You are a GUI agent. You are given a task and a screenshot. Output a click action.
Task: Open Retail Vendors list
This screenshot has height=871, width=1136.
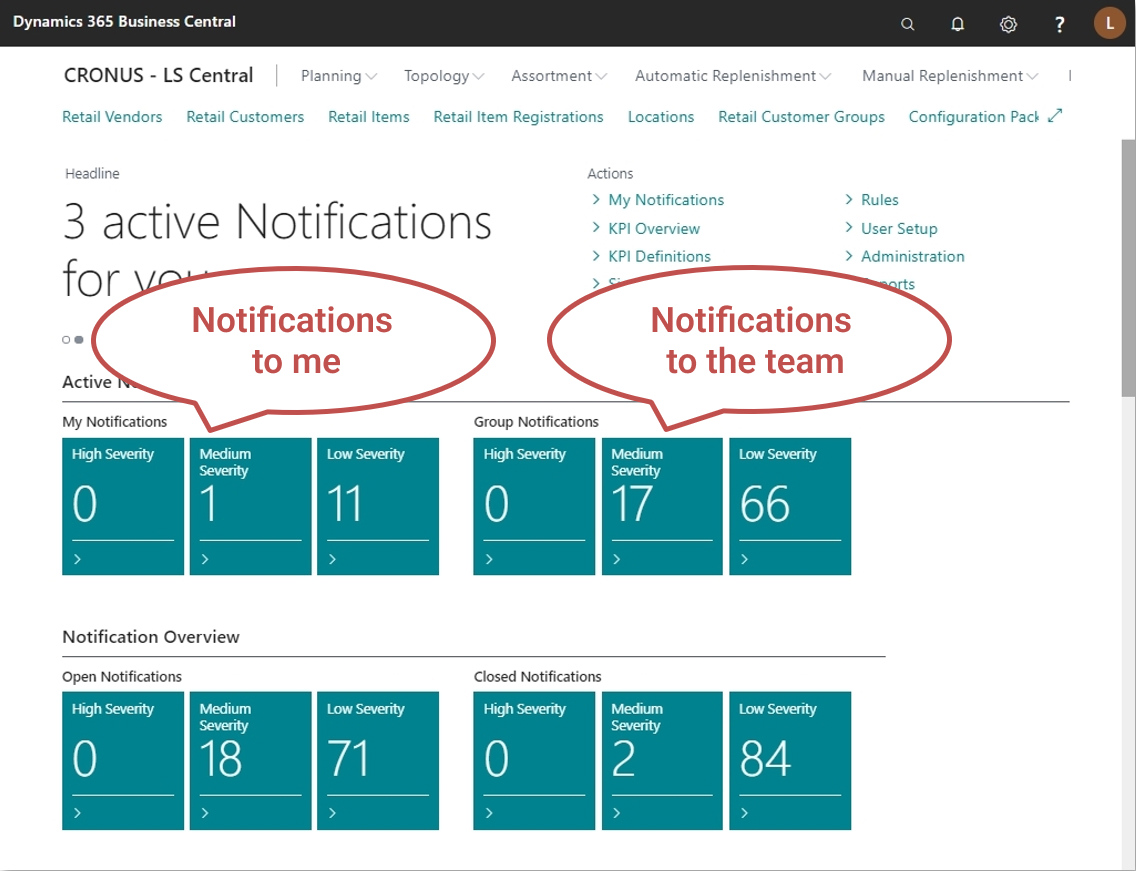pos(112,117)
